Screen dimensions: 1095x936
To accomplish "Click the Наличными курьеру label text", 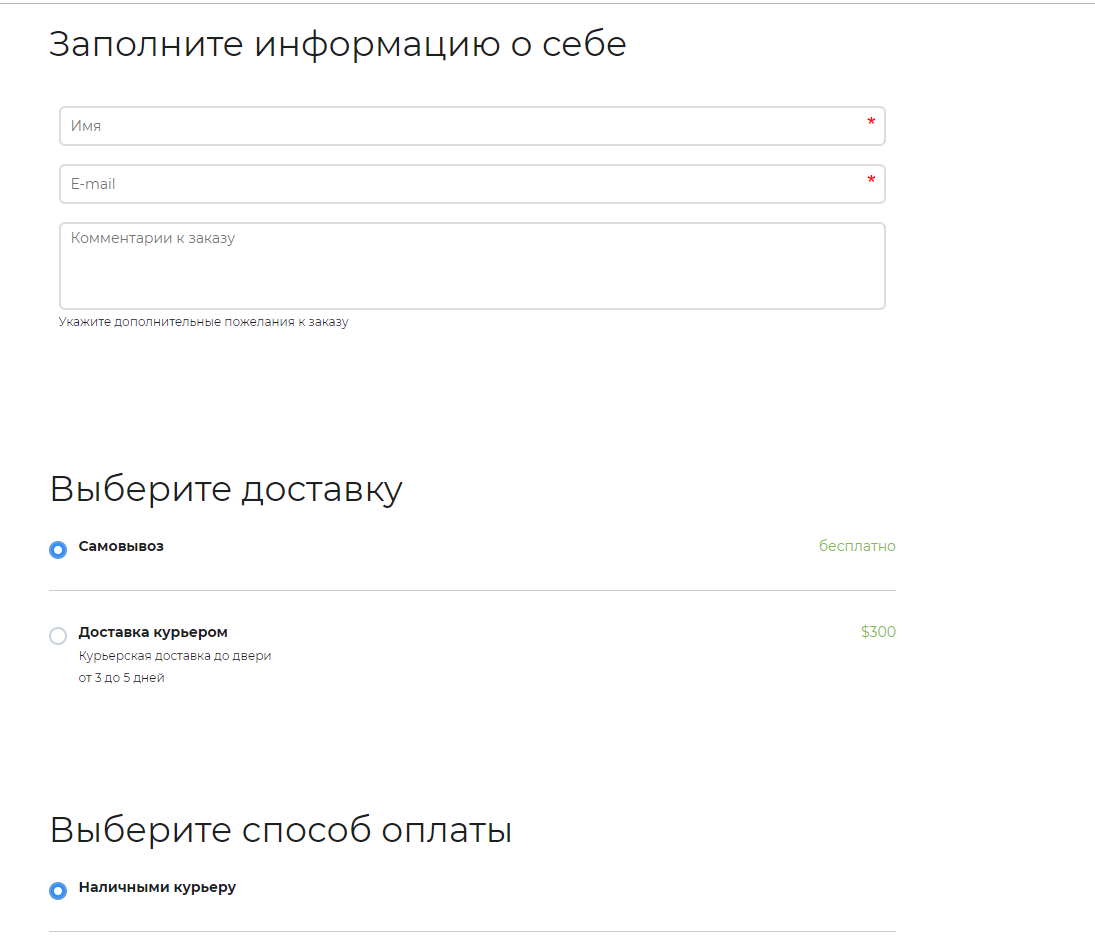I will click(157, 887).
